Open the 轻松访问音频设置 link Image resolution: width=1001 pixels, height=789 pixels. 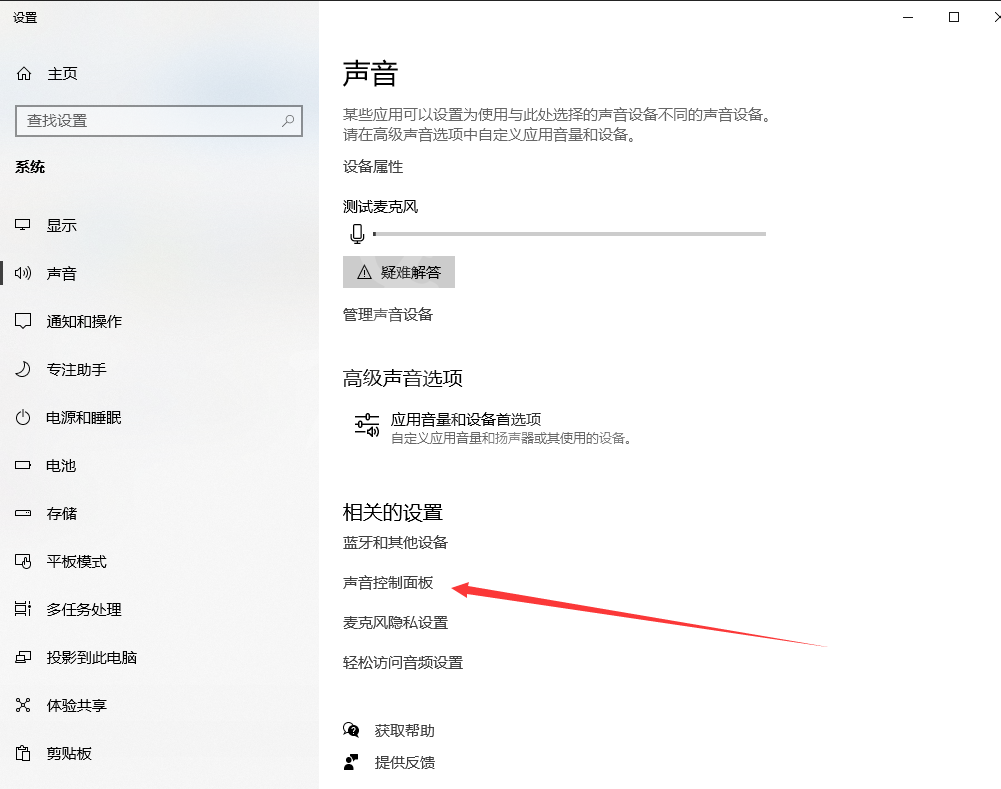(403, 663)
